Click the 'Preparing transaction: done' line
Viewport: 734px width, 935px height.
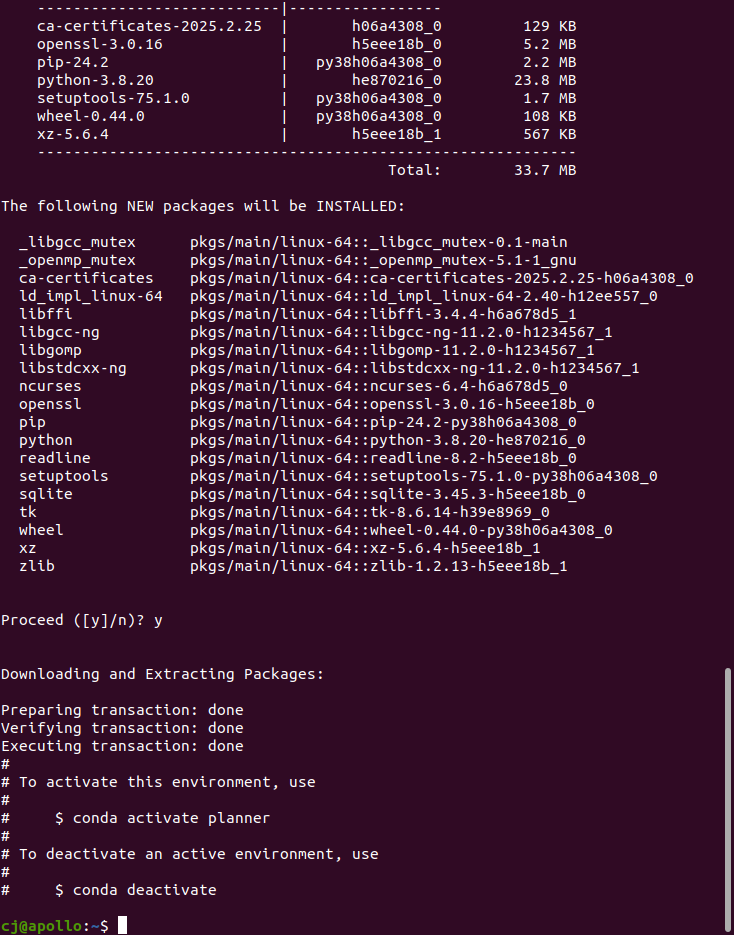pos(122,710)
